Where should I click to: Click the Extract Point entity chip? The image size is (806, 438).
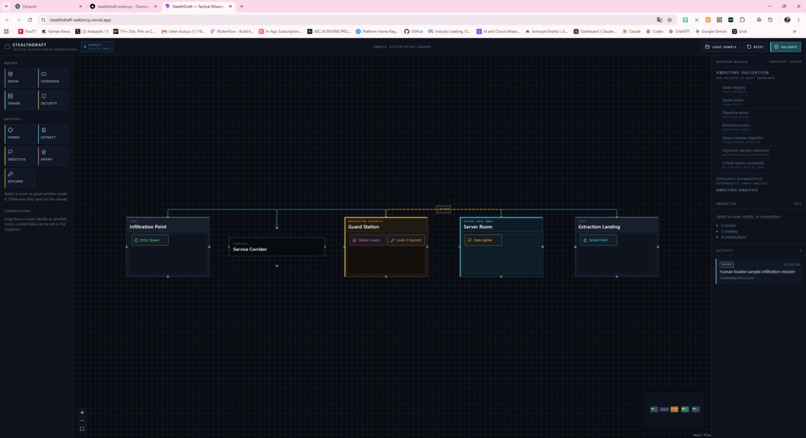pos(599,240)
